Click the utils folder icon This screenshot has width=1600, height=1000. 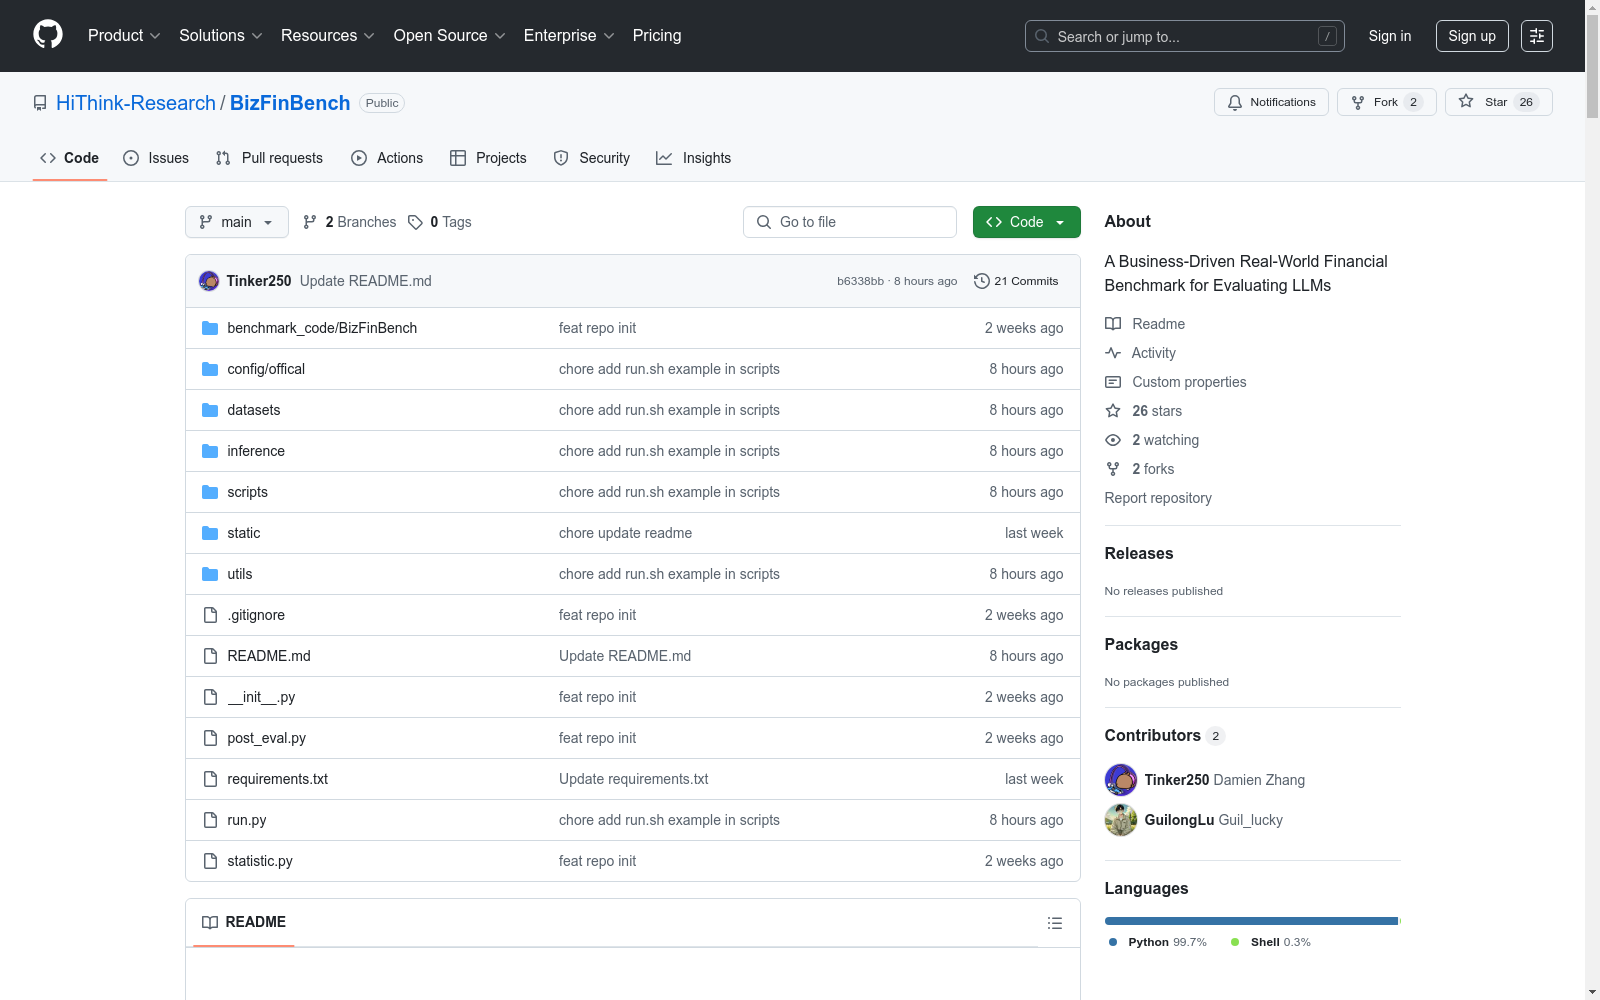pyautogui.click(x=210, y=574)
